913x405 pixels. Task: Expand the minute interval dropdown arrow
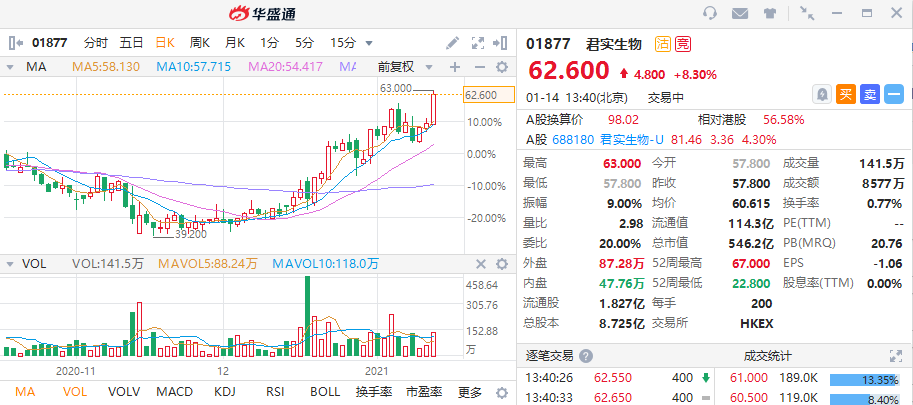369,43
